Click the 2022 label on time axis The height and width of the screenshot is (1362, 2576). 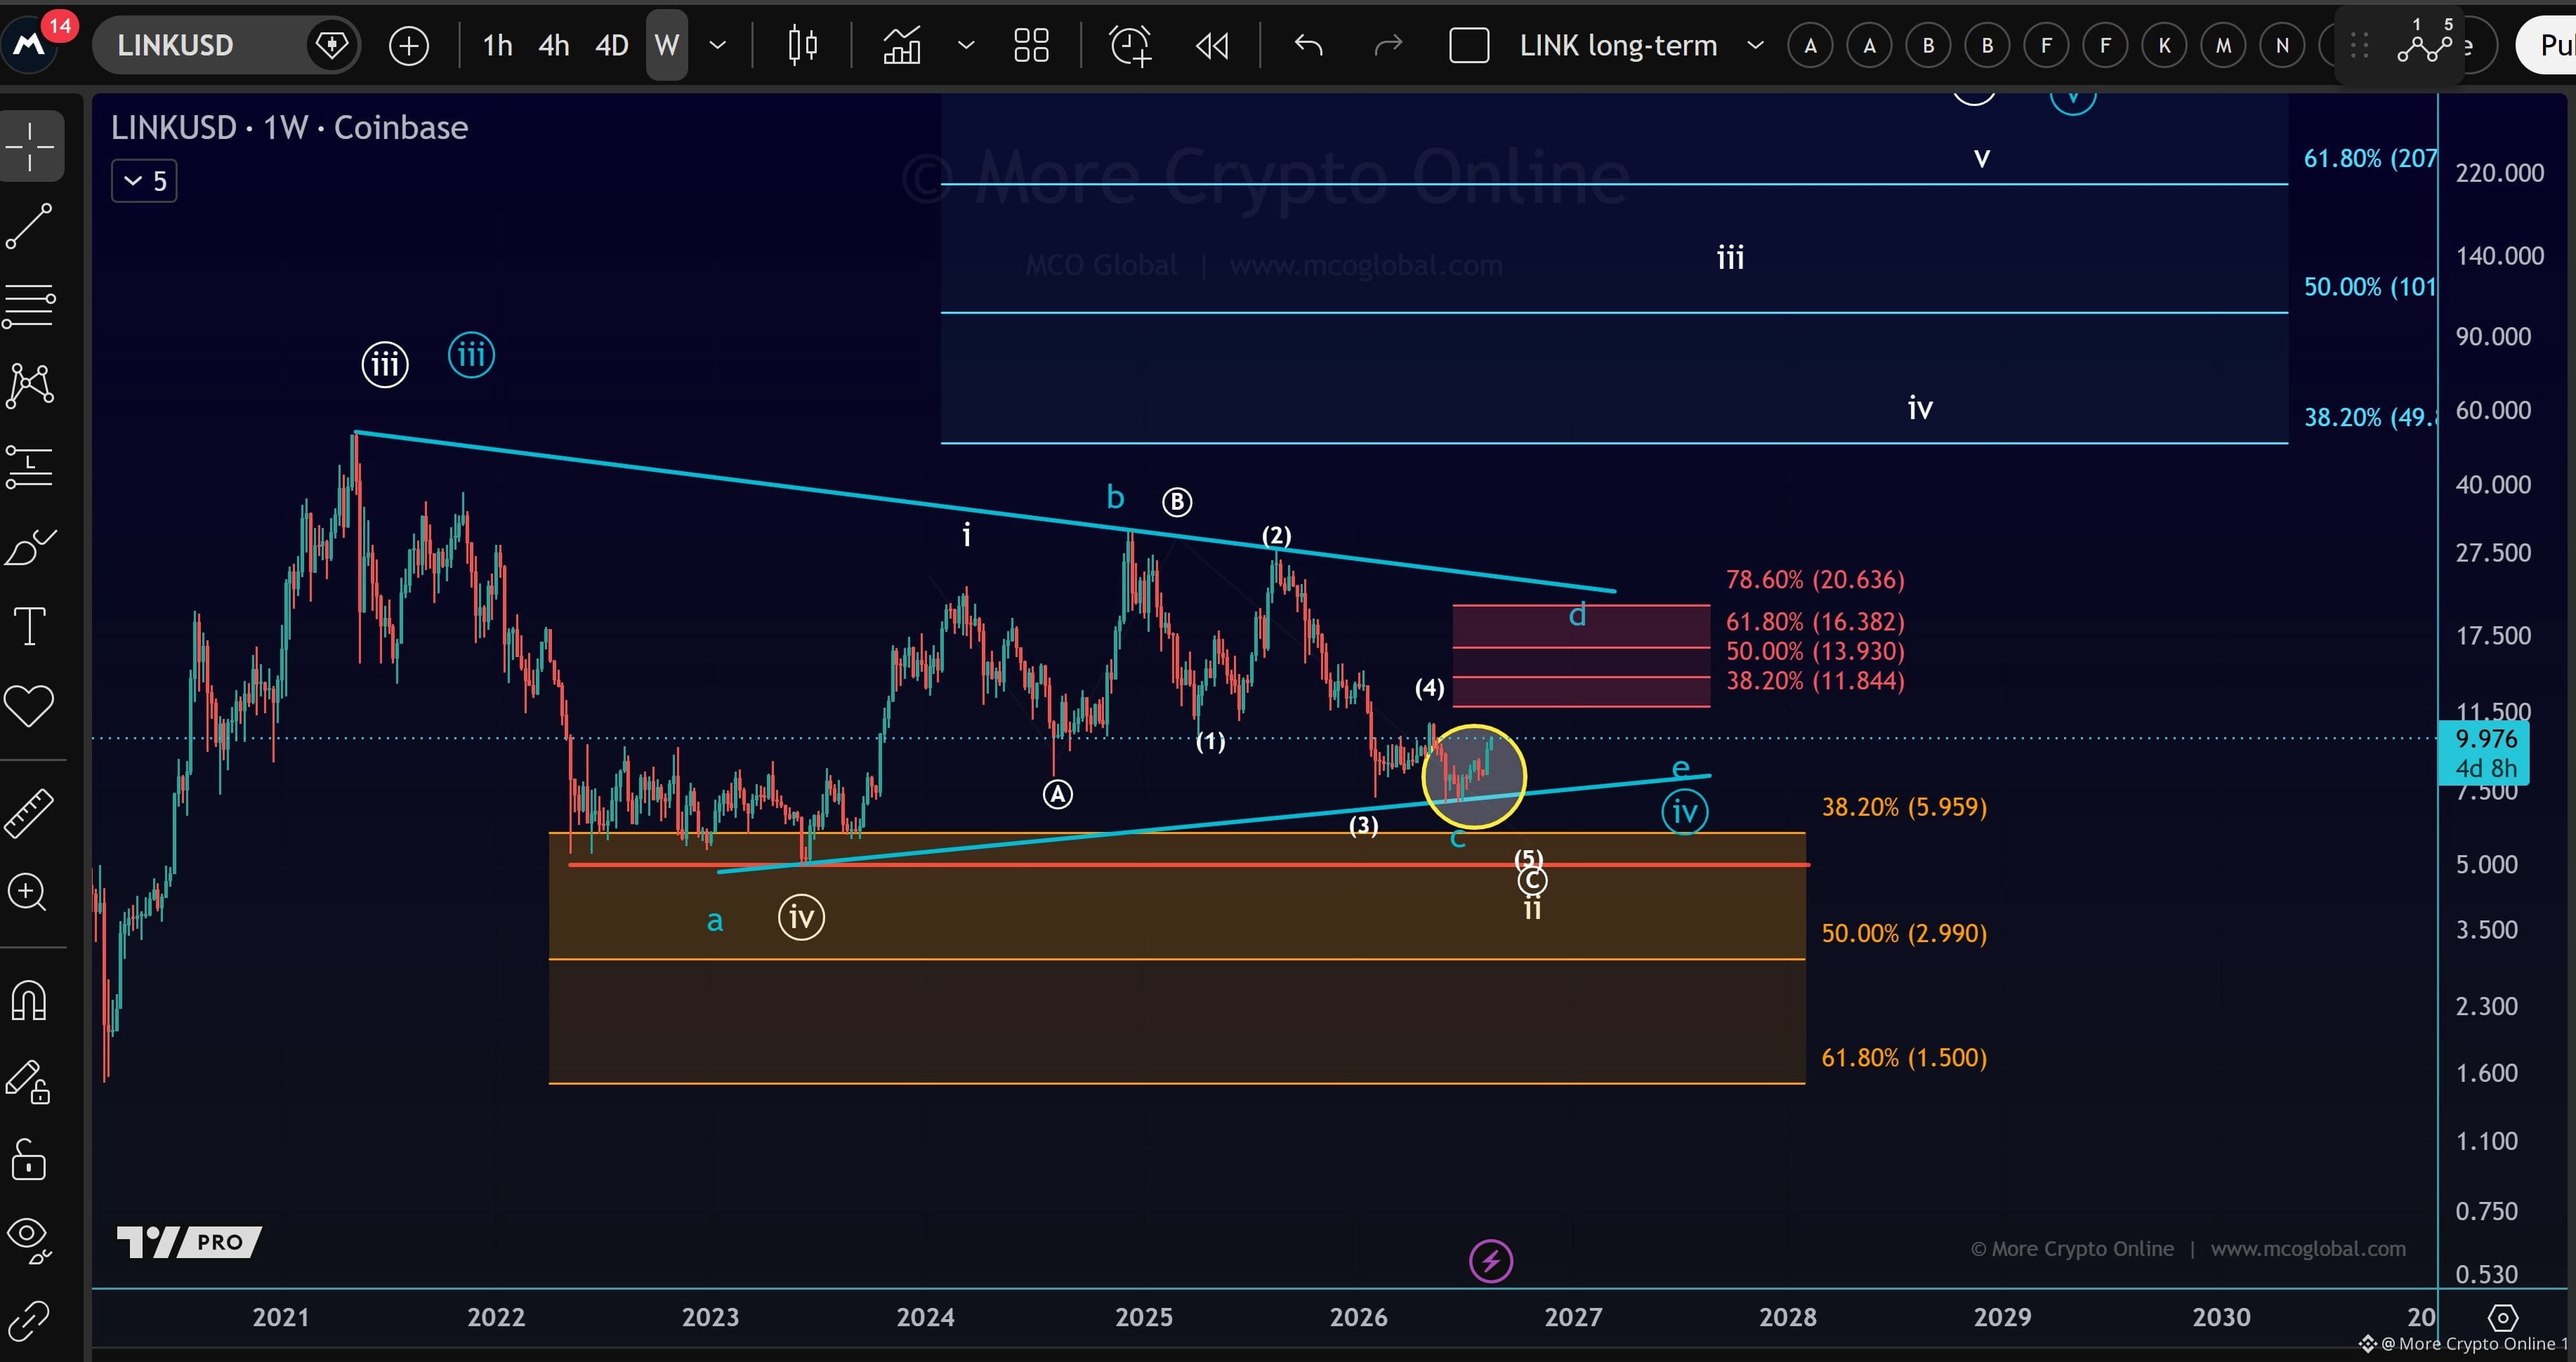coord(496,1318)
